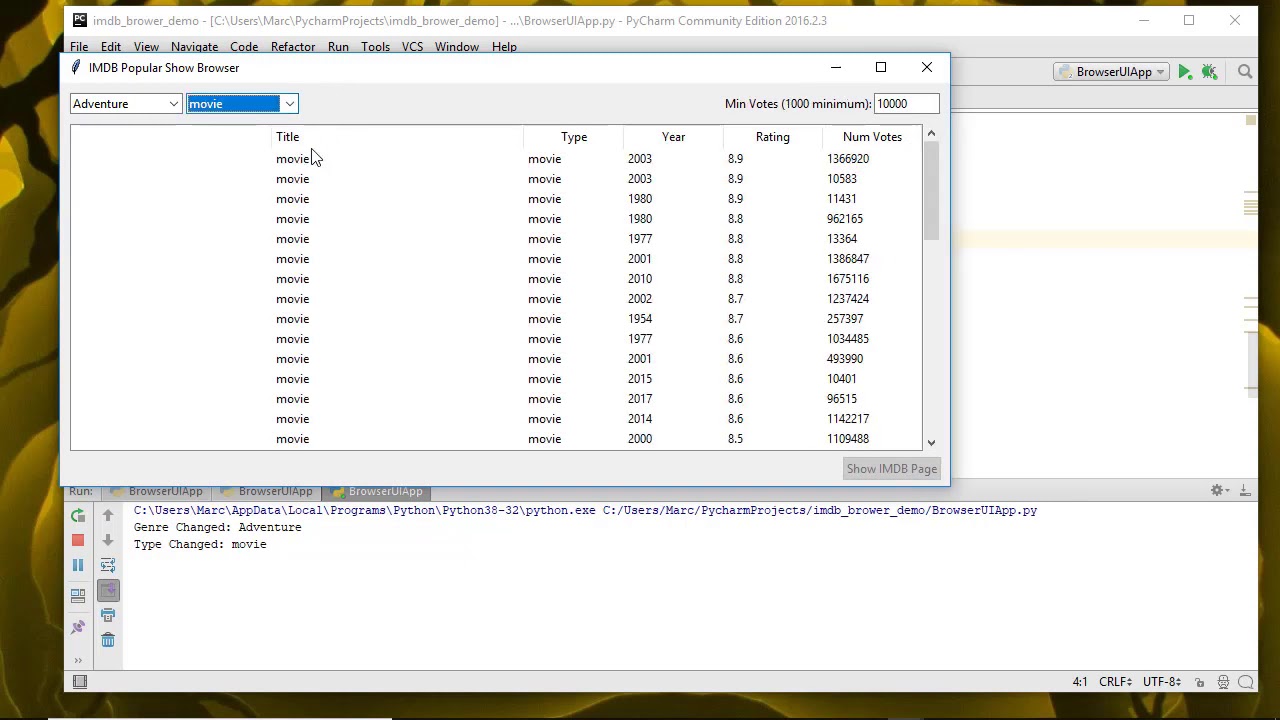This screenshot has width=1280, height=720.
Task: Open the event log speech bubble icon
Action: click(x=1246, y=682)
